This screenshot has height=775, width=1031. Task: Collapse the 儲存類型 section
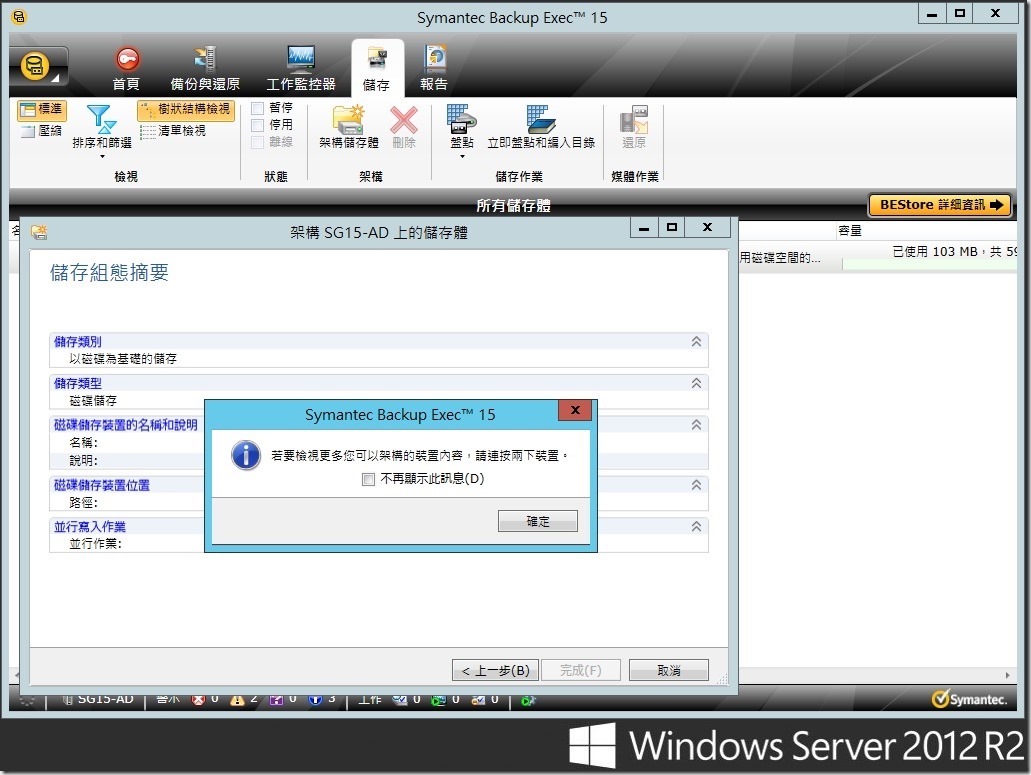(x=696, y=383)
